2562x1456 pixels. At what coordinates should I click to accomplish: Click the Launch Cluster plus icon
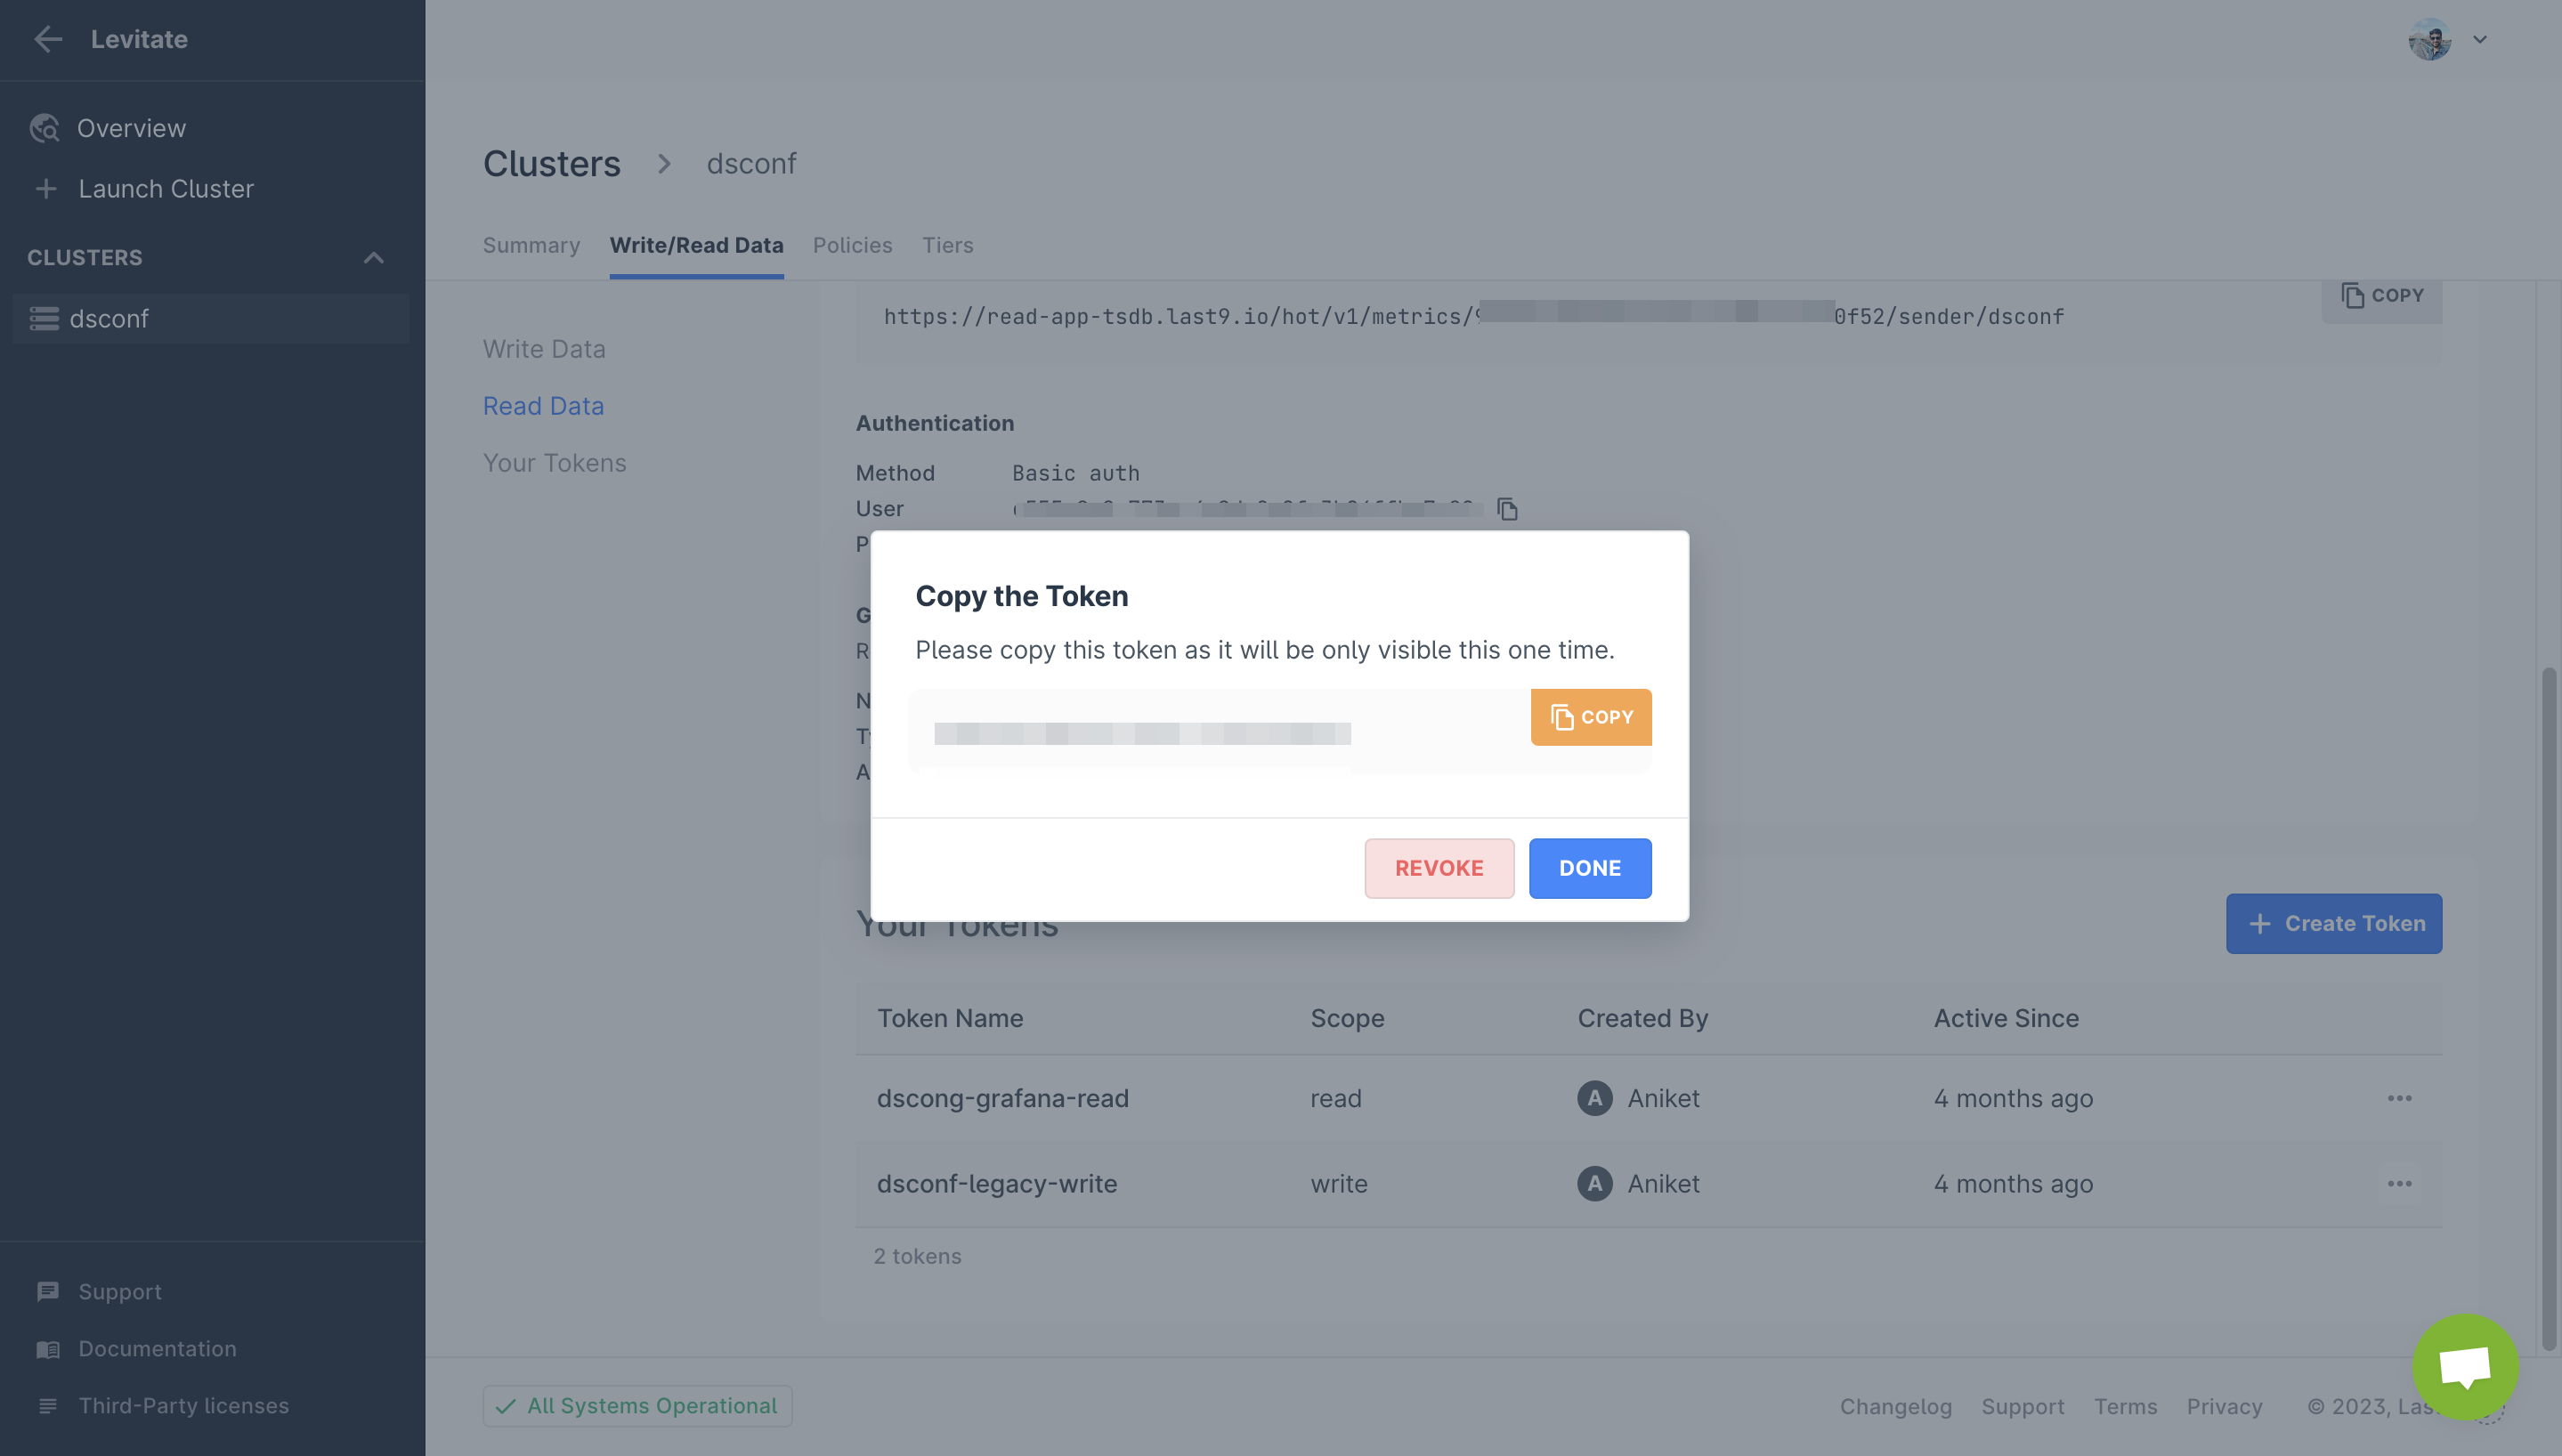click(46, 189)
